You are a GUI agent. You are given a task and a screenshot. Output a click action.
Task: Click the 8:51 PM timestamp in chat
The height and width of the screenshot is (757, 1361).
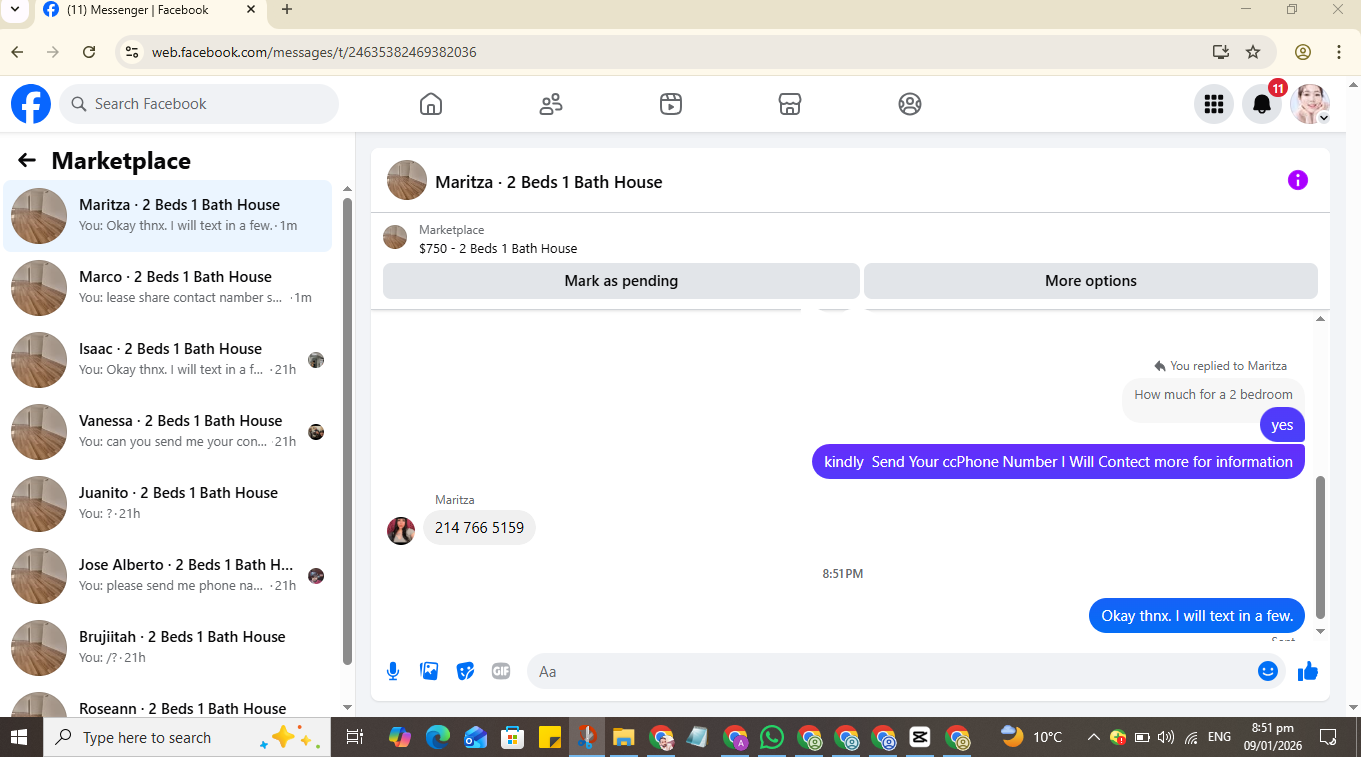tap(843, 574)
